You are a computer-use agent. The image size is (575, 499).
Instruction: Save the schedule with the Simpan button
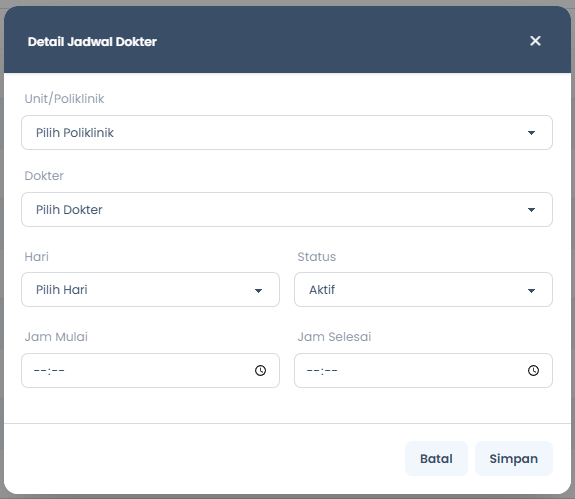pos(513,459)
